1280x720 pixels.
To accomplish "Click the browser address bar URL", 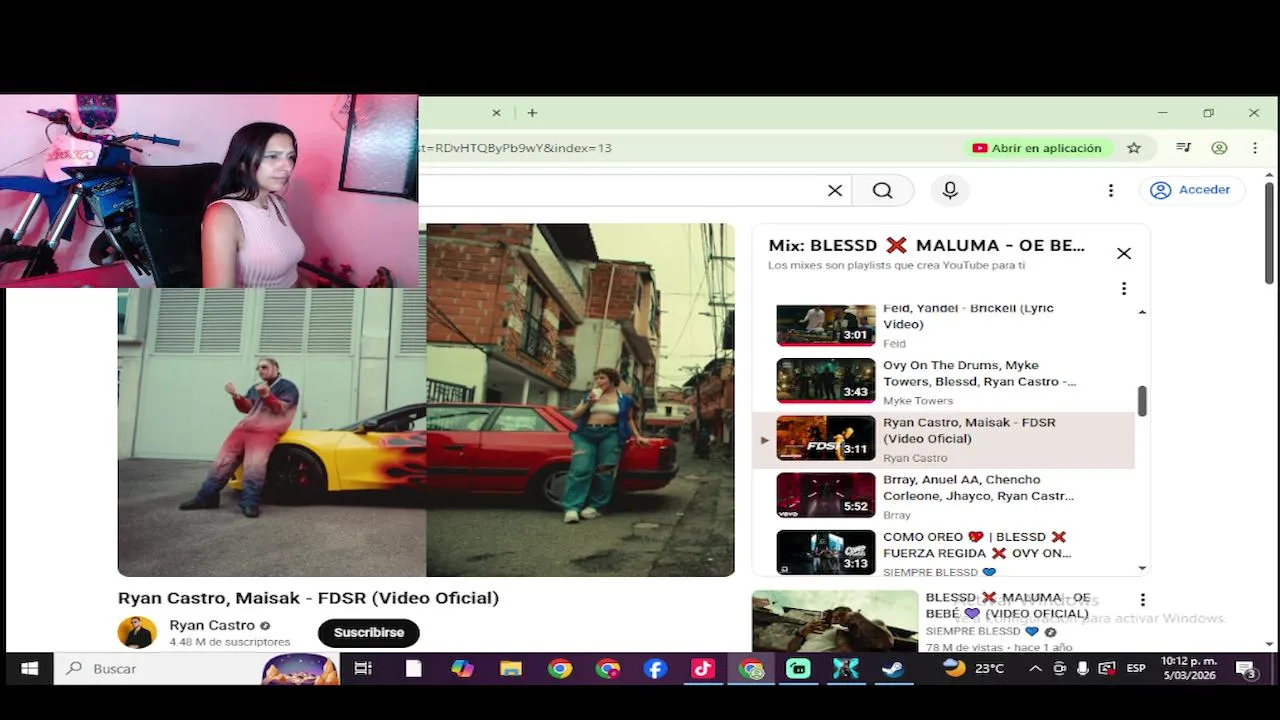I will point(516,148).
